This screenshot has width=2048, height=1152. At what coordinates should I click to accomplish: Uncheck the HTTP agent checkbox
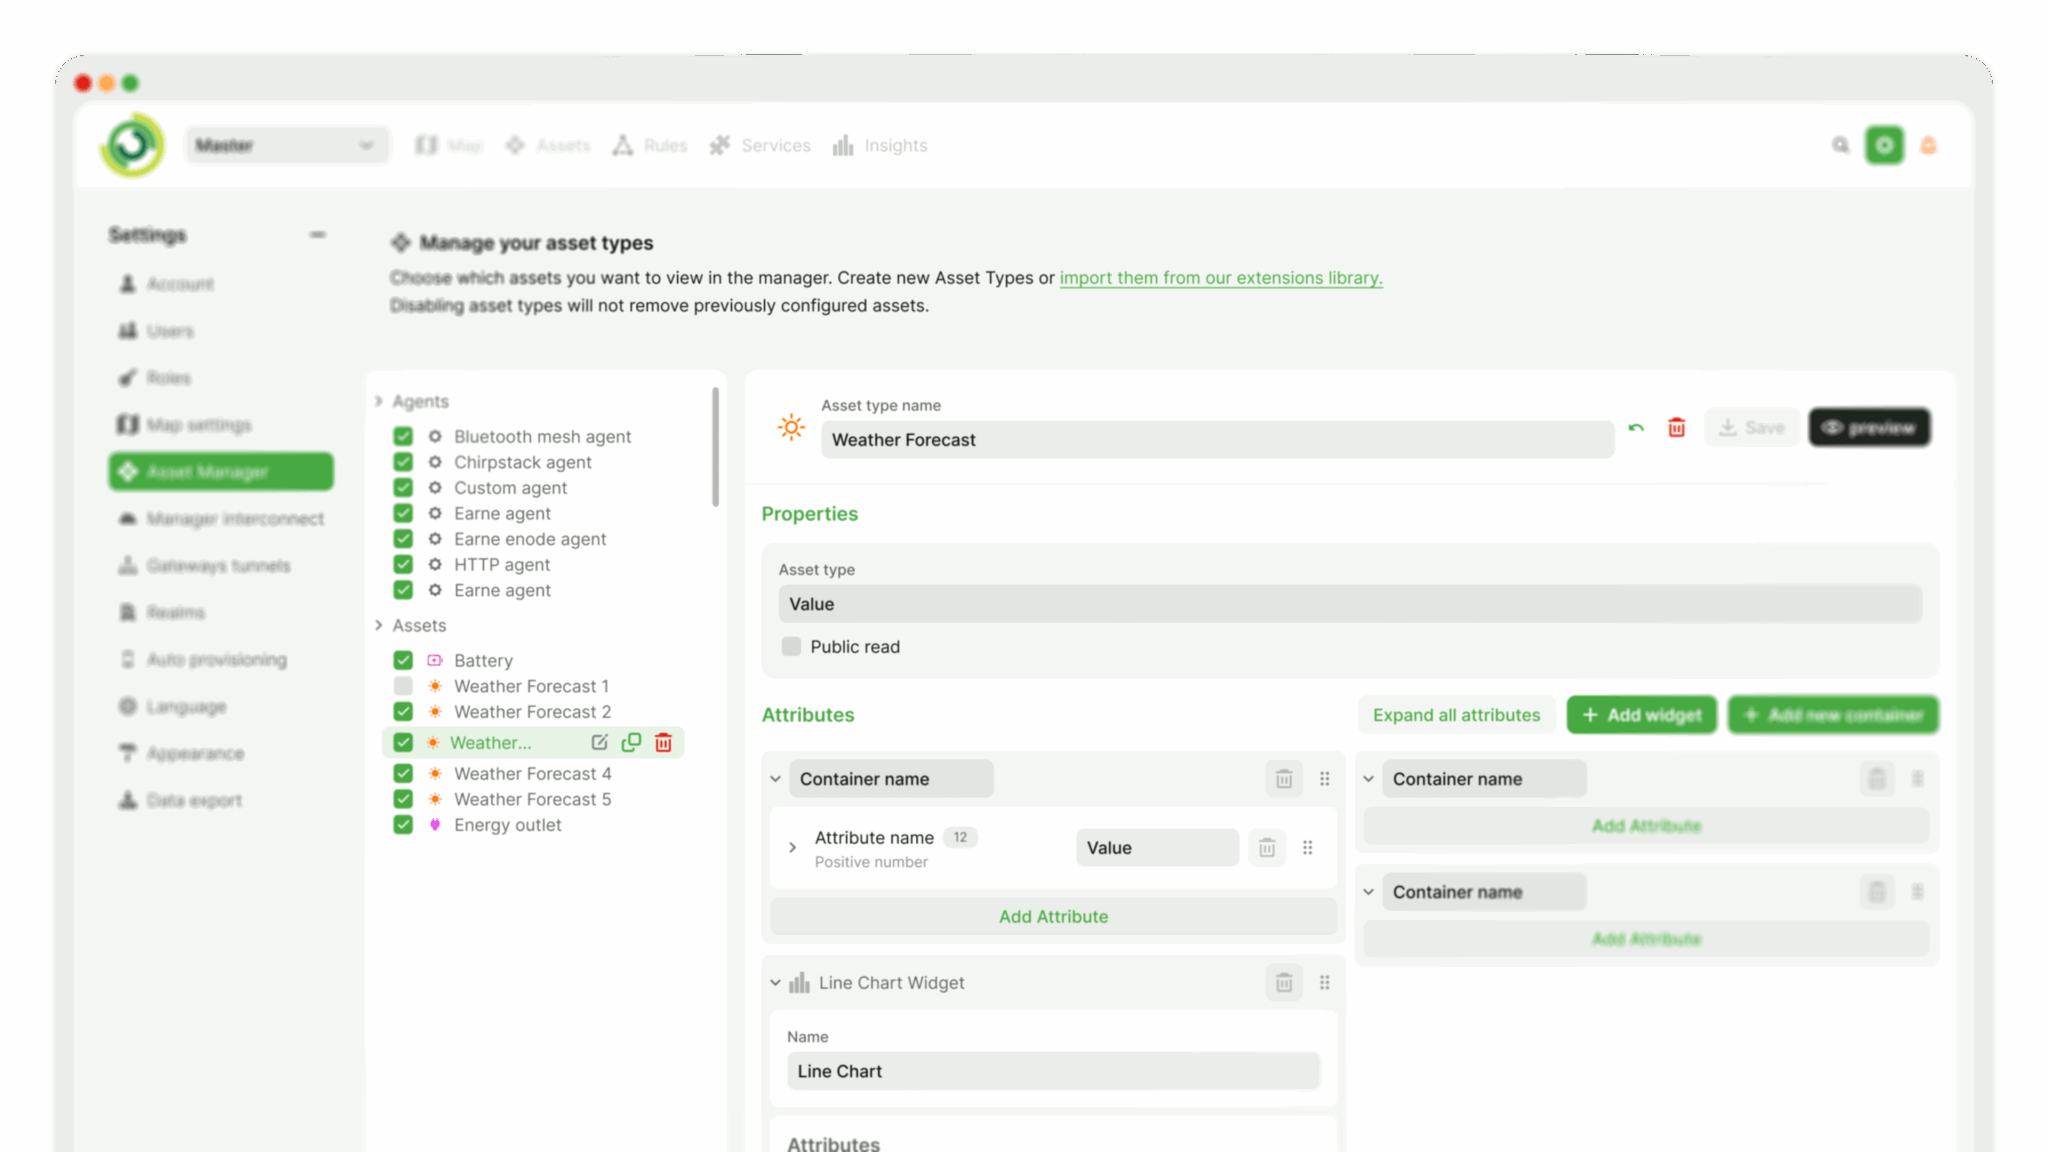coord(403,565)
